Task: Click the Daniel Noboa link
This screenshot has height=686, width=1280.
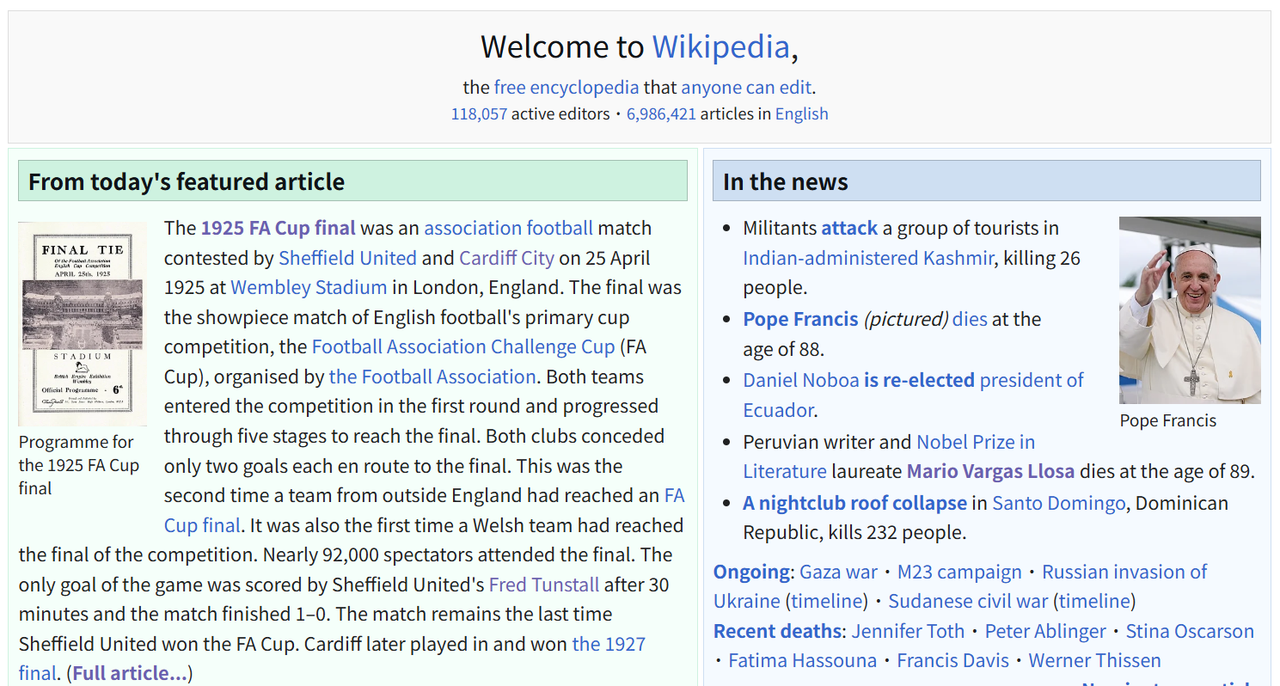Action: click(x=801, y=380)
